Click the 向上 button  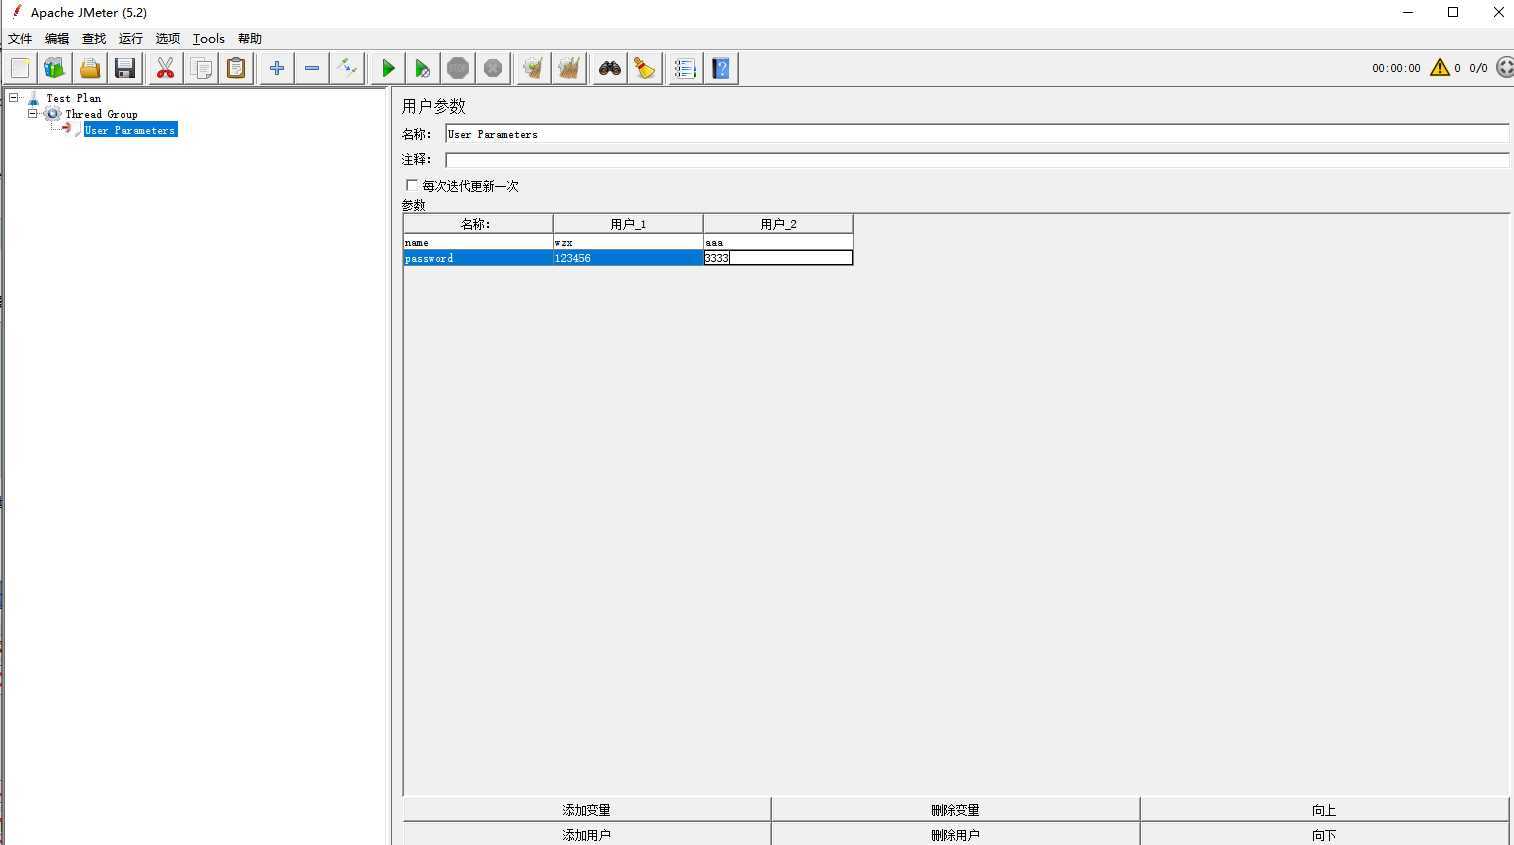tap(1324, 810)
